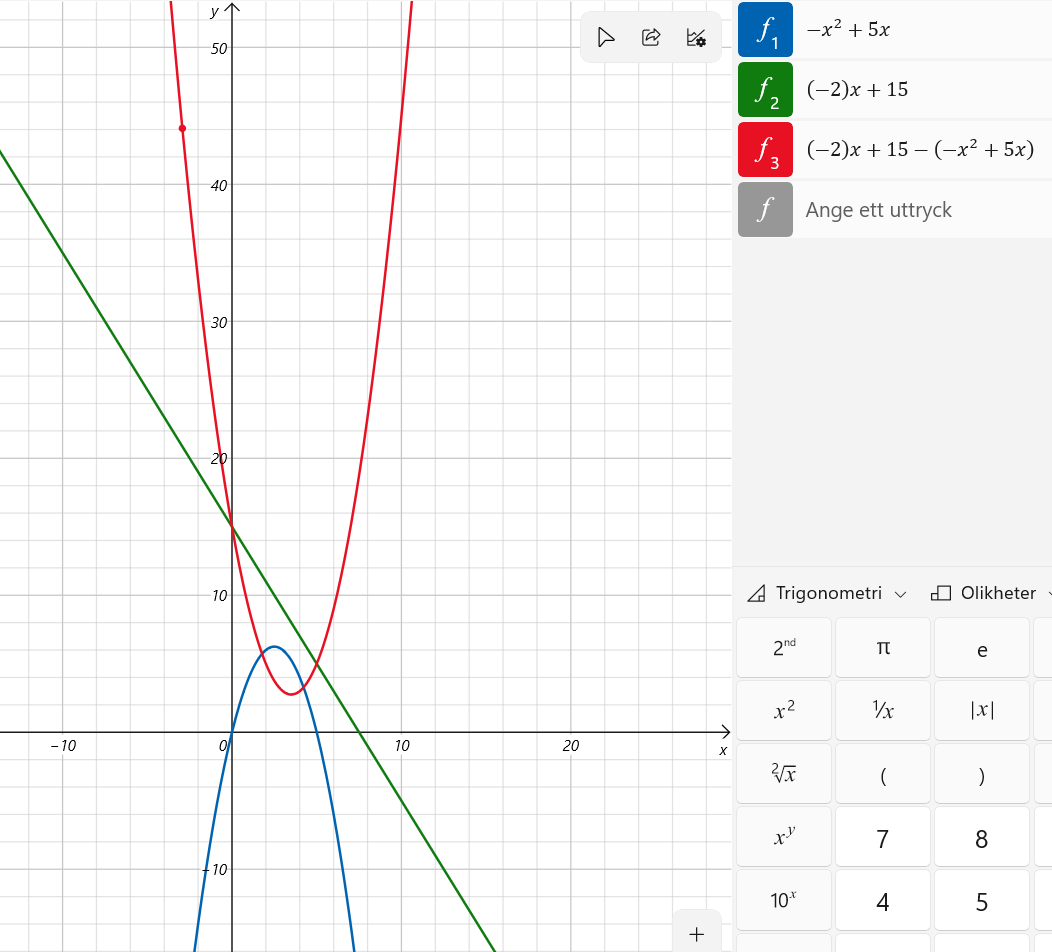Toggle the 2nd function key

coord(784,648)
